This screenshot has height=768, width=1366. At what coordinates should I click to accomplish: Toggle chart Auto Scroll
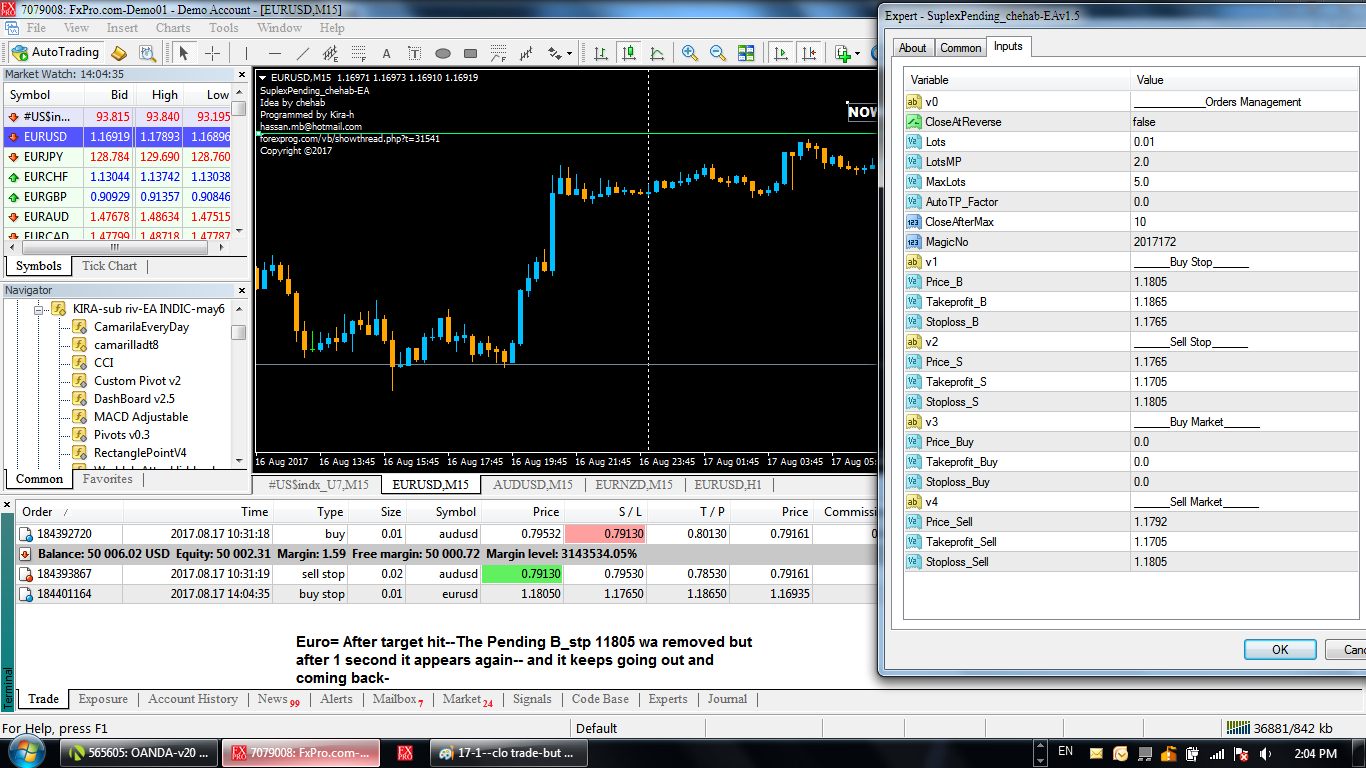point(781,53)
